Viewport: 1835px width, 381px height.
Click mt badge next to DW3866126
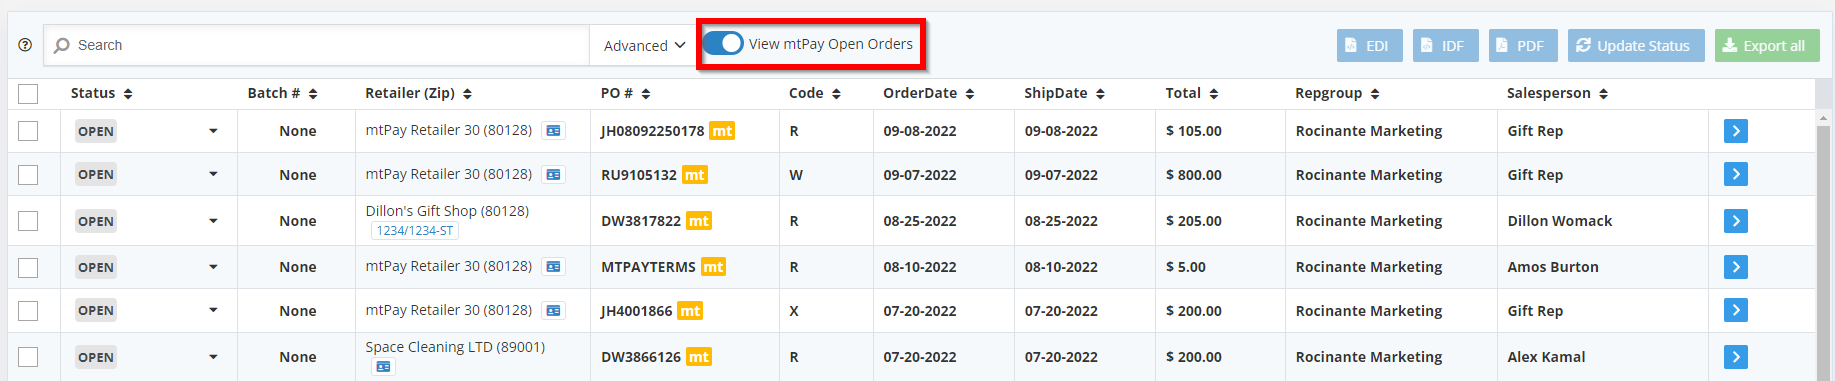pos(698,357)
